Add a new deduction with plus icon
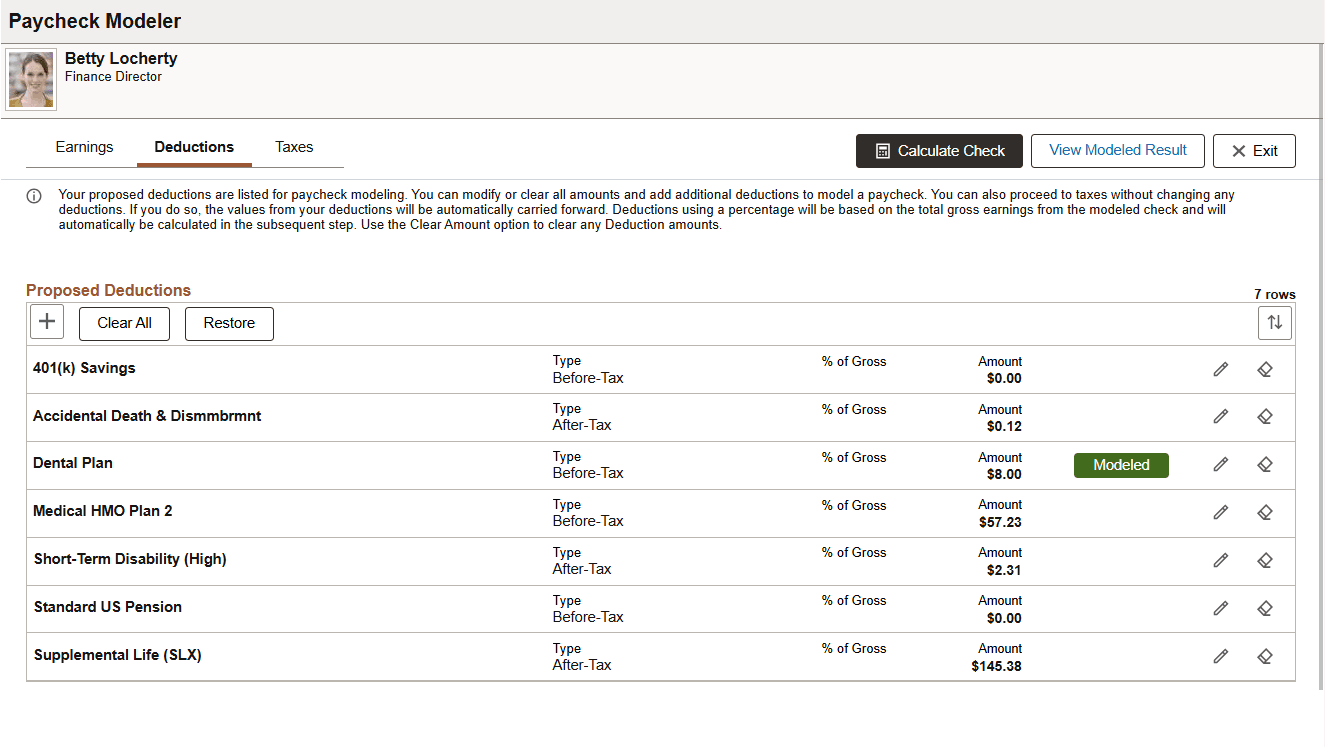Viewport: 1325px width, 747px height. click(47, 323)
